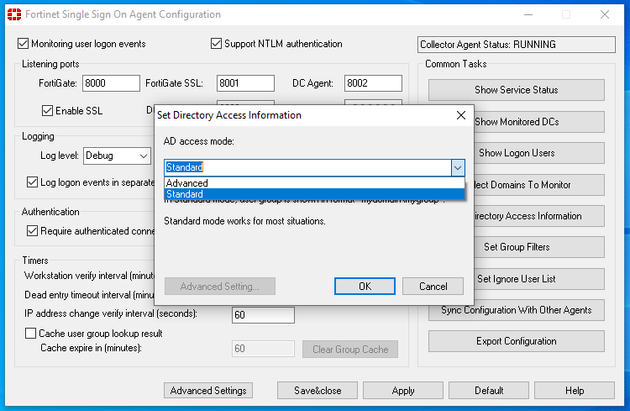
Task: Click Collector Agent Status RUNNING field
Action: (516, 45)
